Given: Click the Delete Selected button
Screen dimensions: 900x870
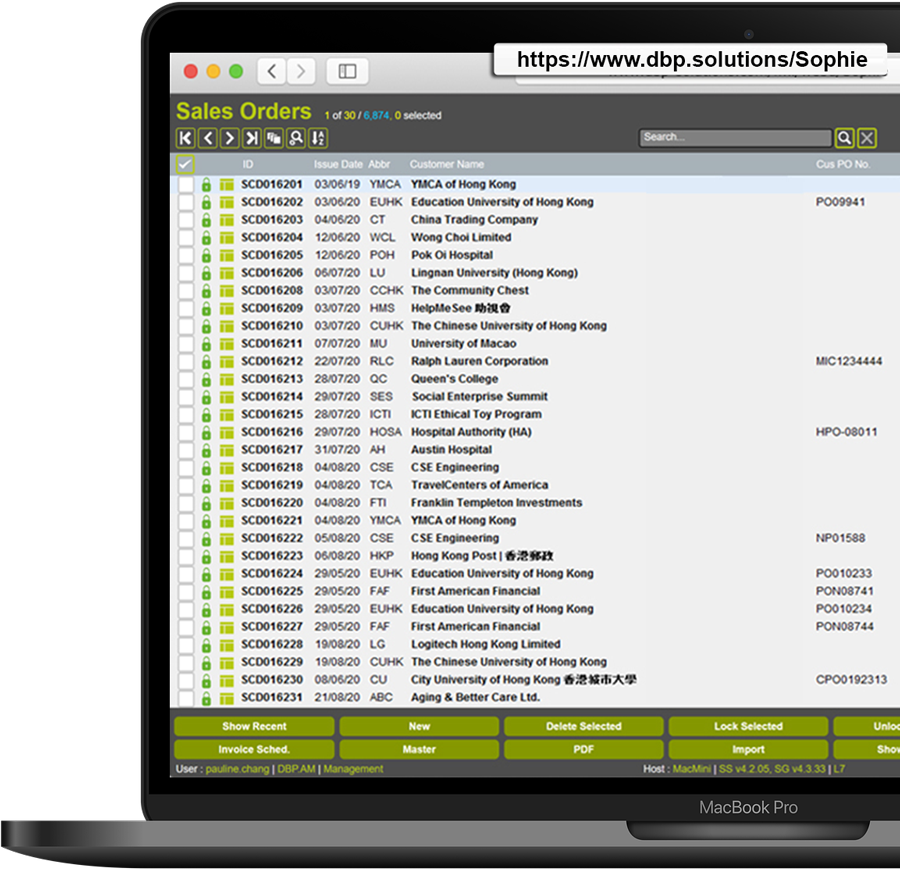Looking at the screenshot, I should (583, 727).
